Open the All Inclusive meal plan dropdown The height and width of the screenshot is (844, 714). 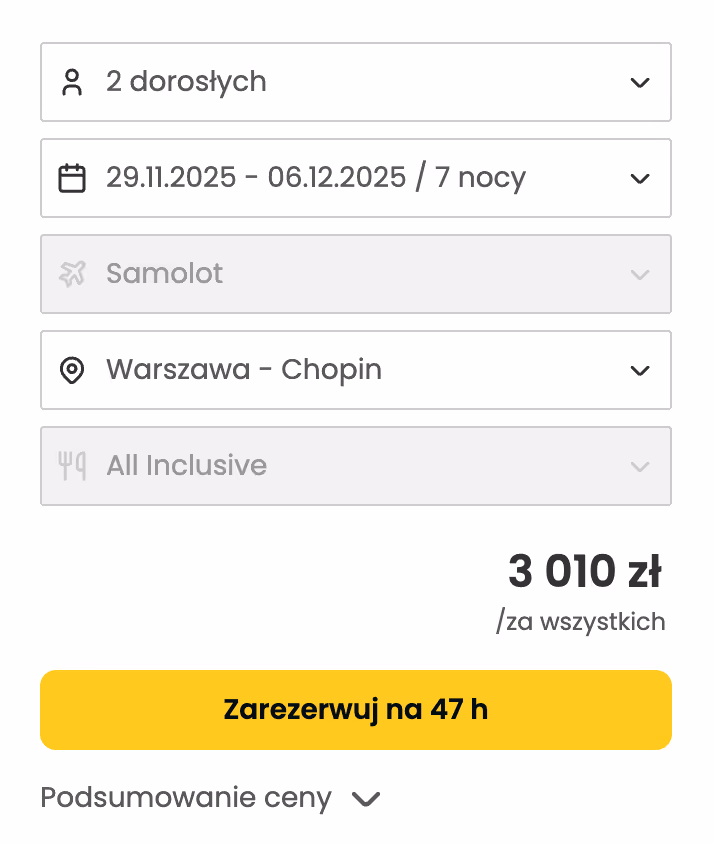pos(640,466)
